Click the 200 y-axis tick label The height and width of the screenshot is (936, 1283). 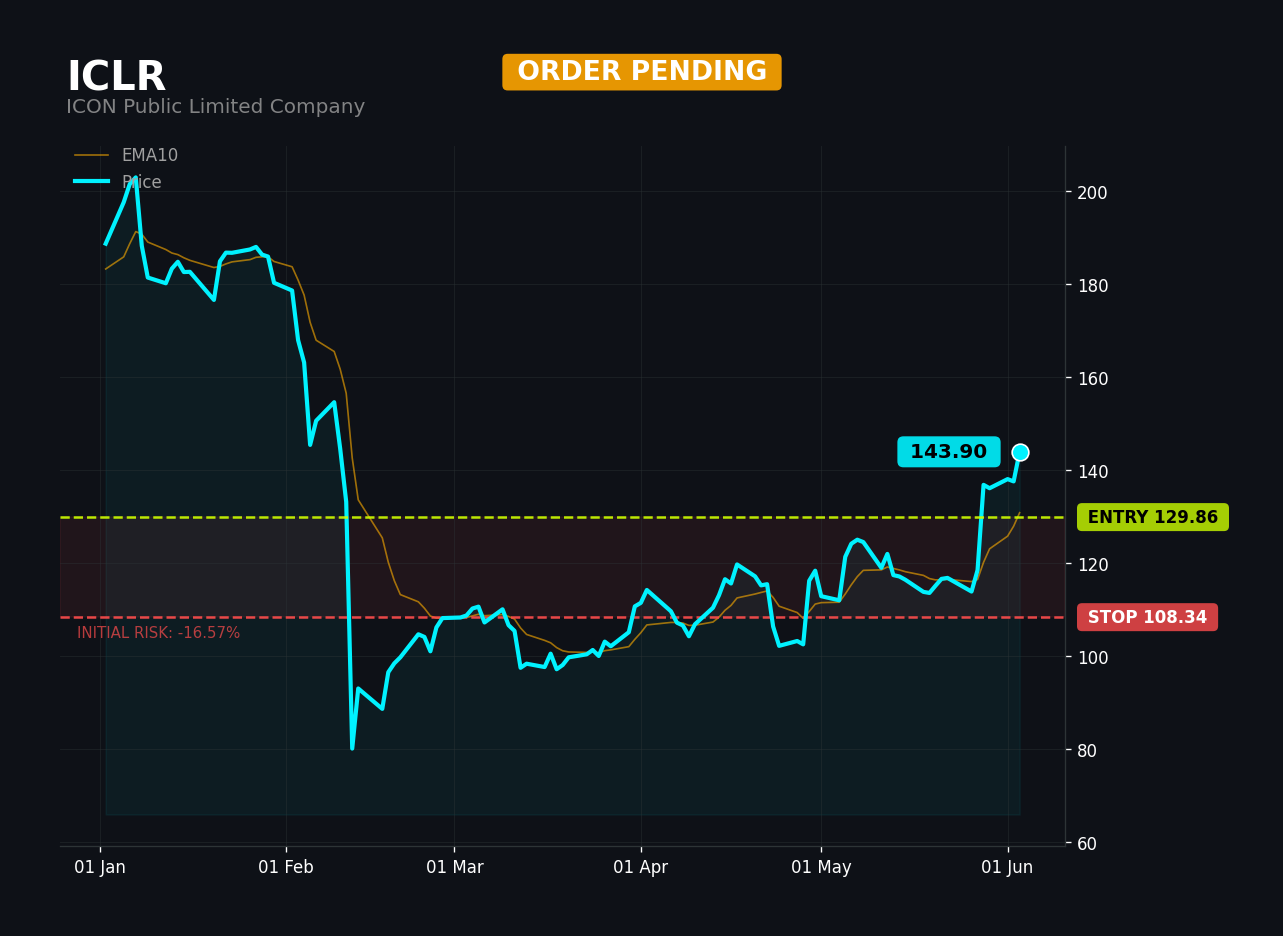(x=1092, y=192)
